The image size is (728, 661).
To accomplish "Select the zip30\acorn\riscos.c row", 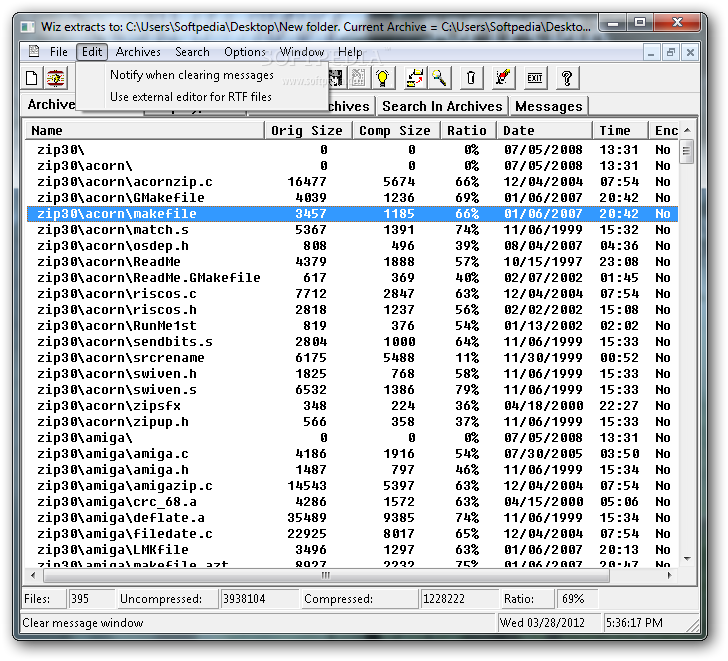I will 352,294.
